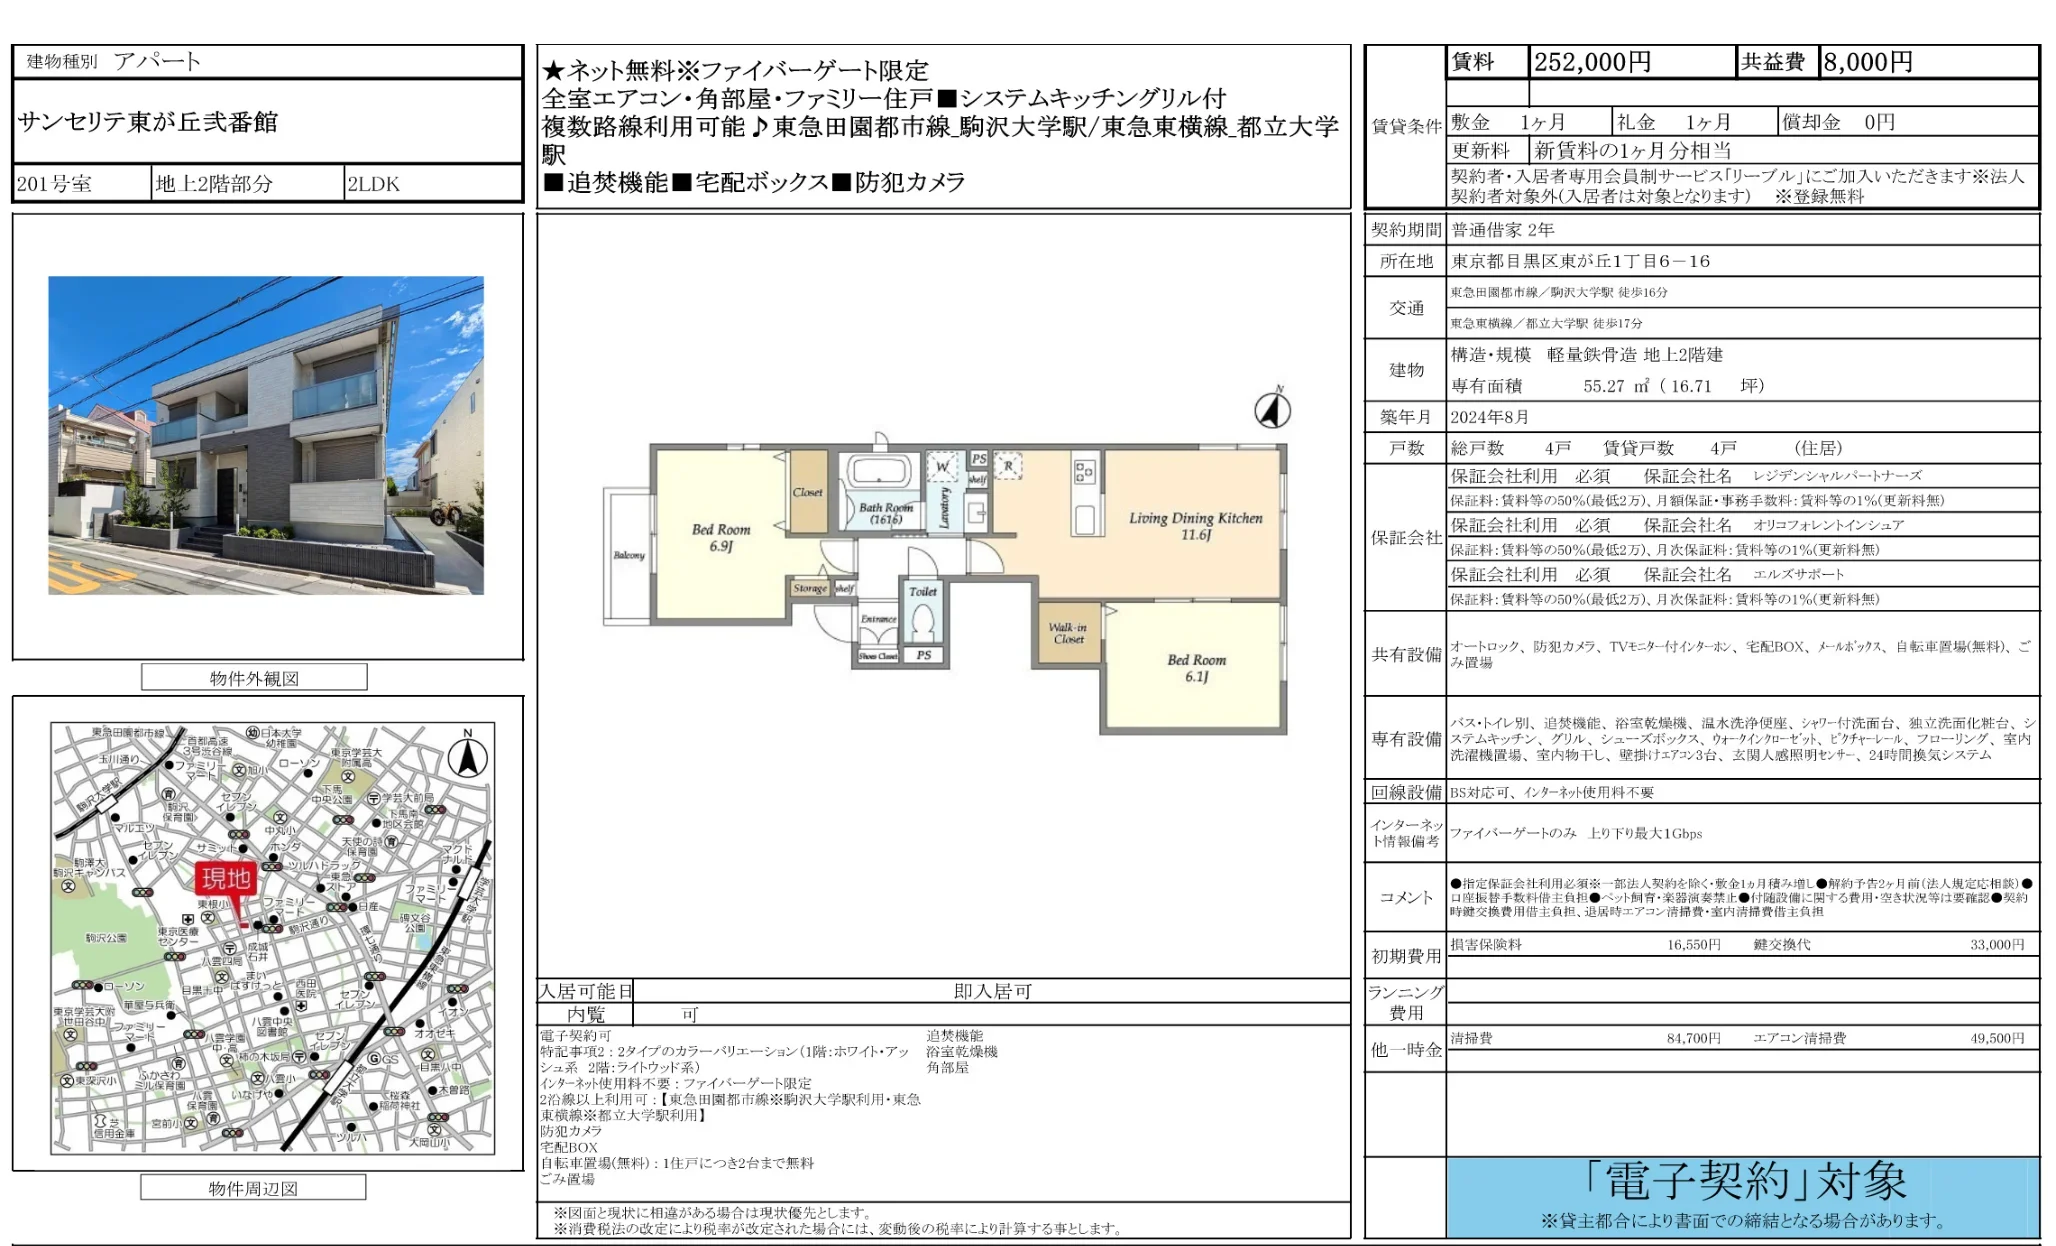Click the red 現地 marker on the map
Viewport: 2056px width, 1246px height.
point(226,879)
